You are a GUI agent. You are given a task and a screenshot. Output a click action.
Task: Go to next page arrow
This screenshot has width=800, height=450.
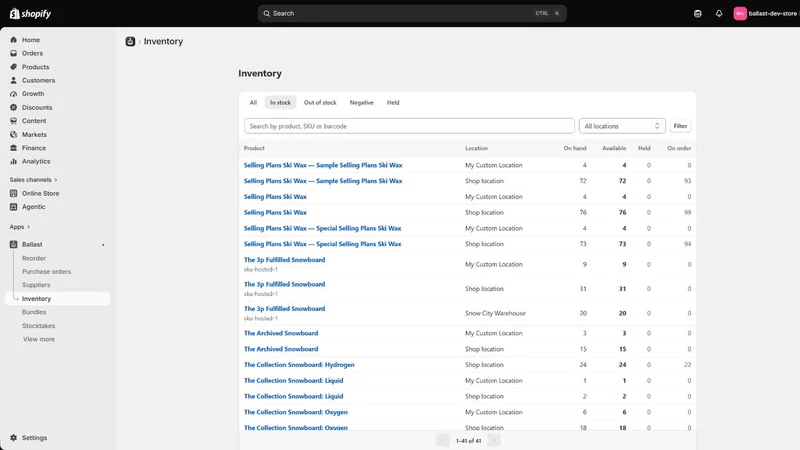tap(494, 440)
